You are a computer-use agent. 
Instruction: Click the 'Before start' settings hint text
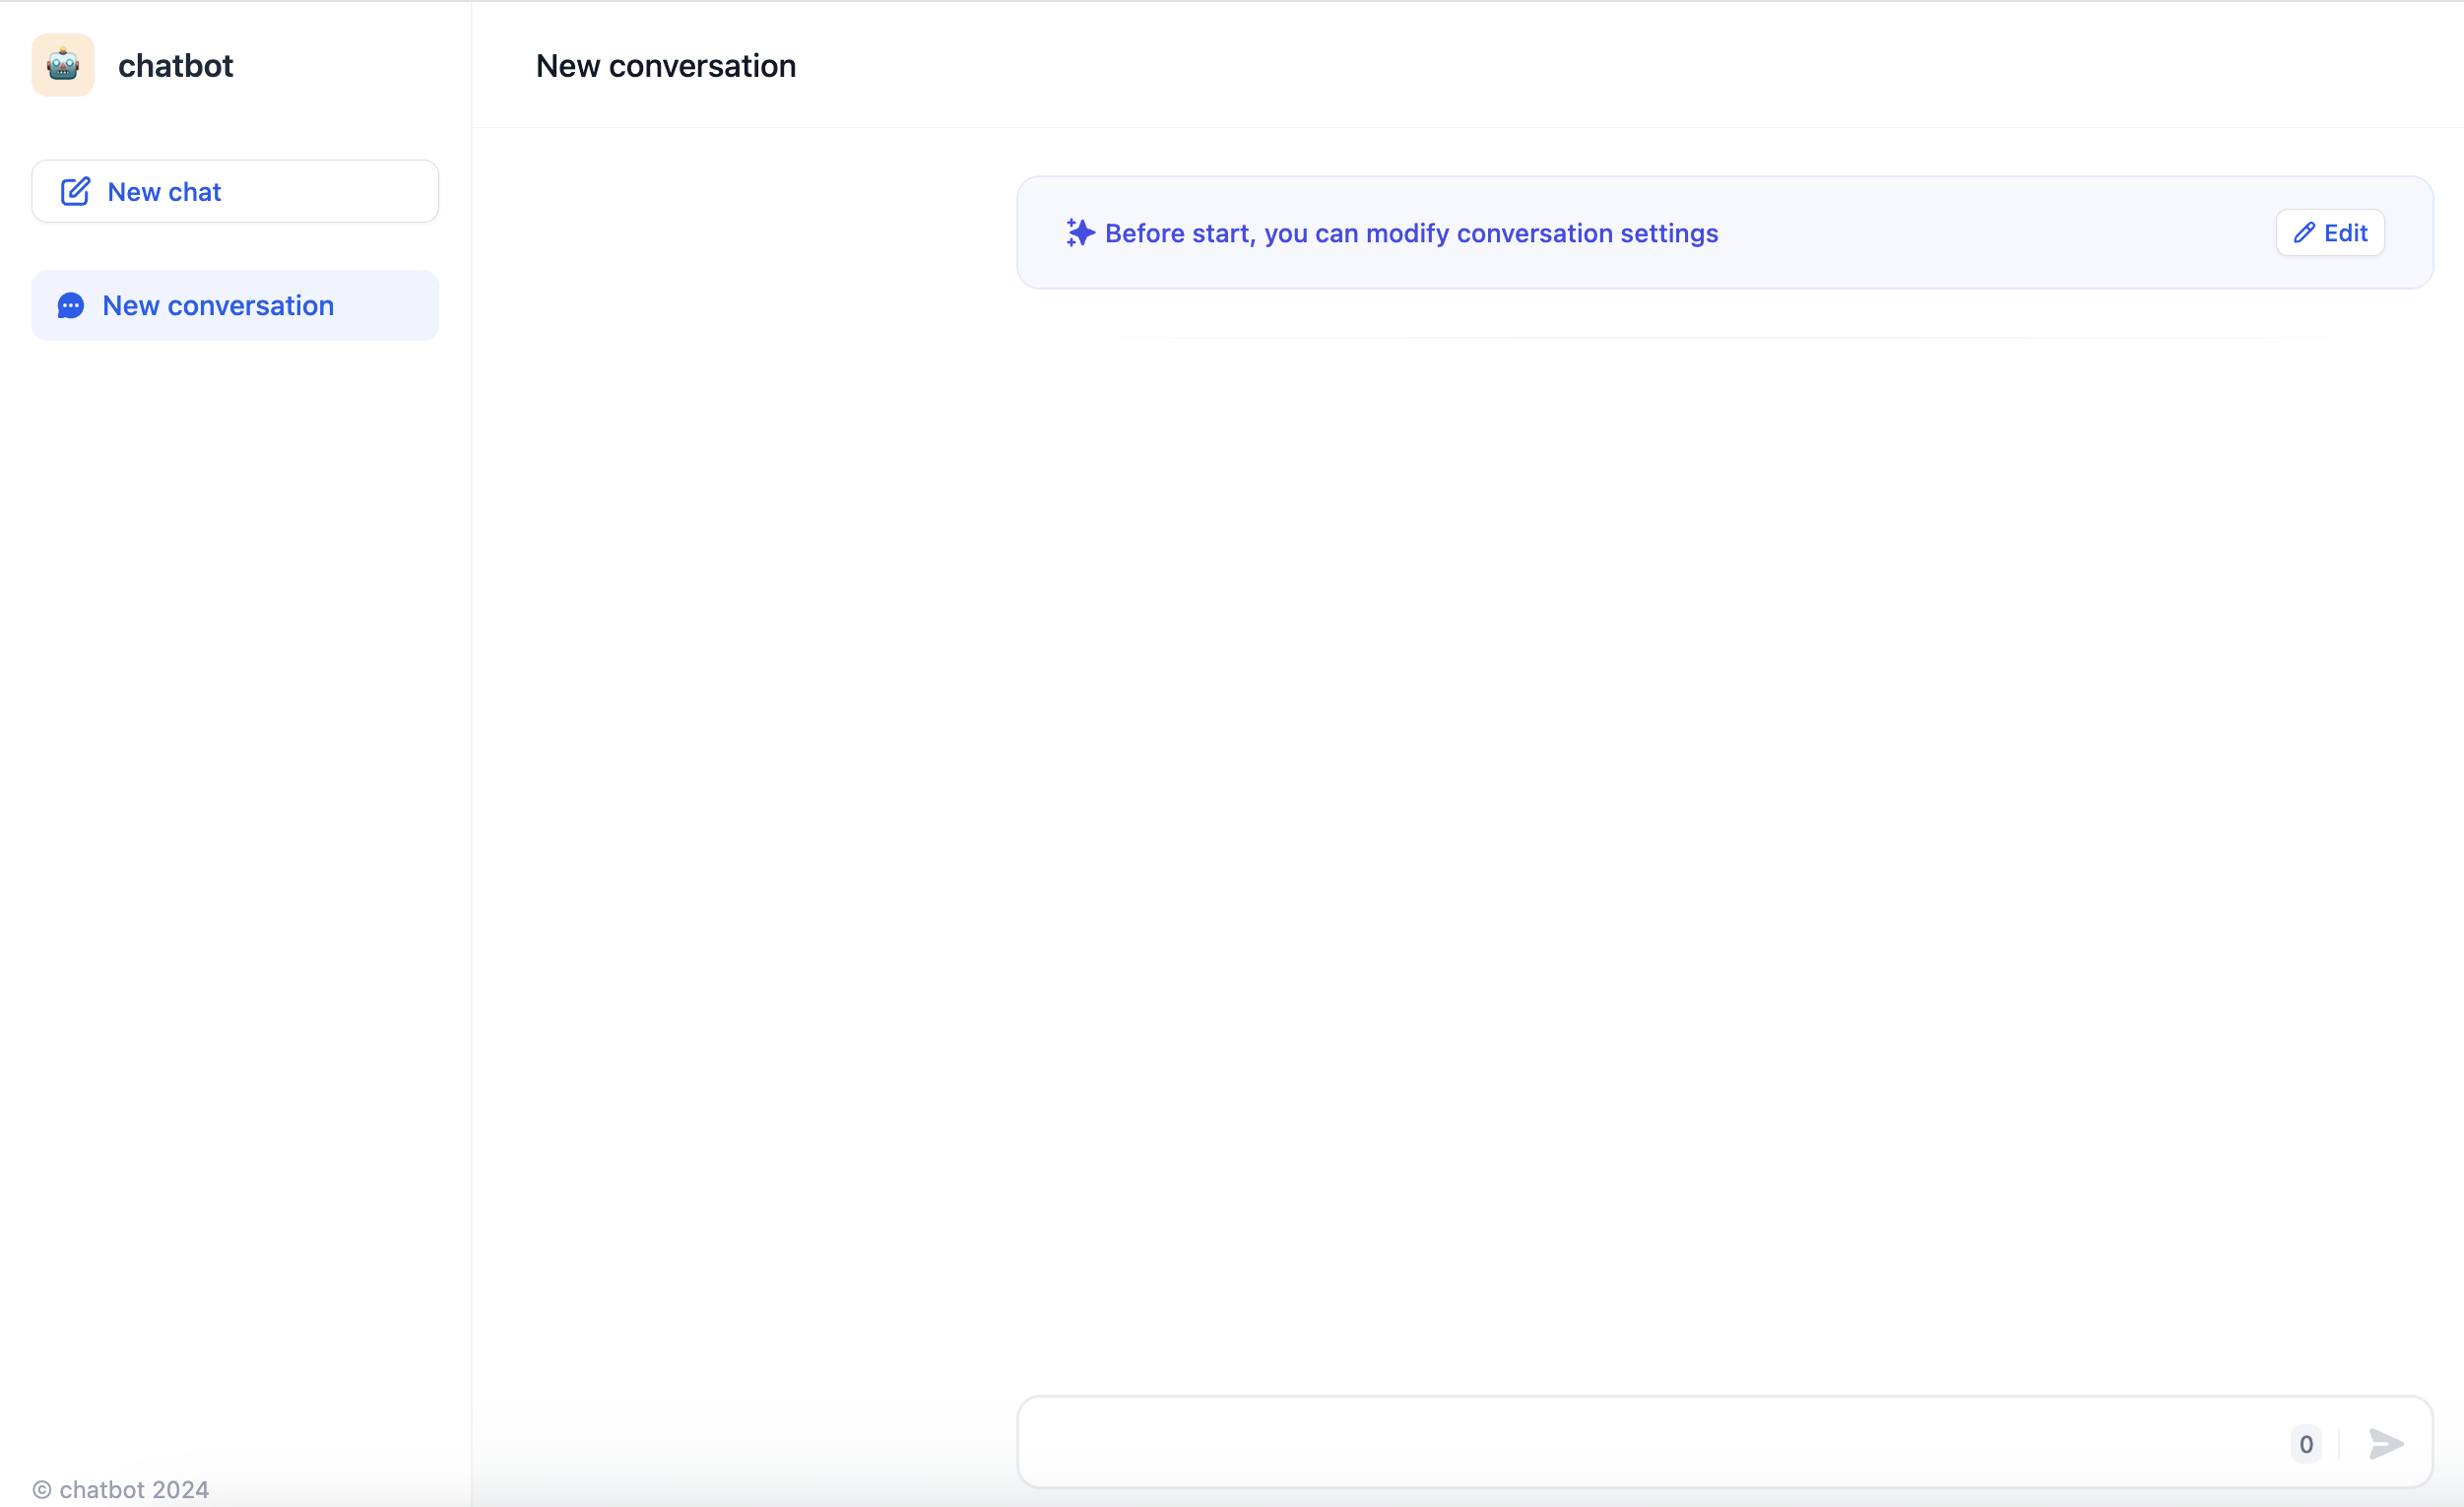(1411, 233)
